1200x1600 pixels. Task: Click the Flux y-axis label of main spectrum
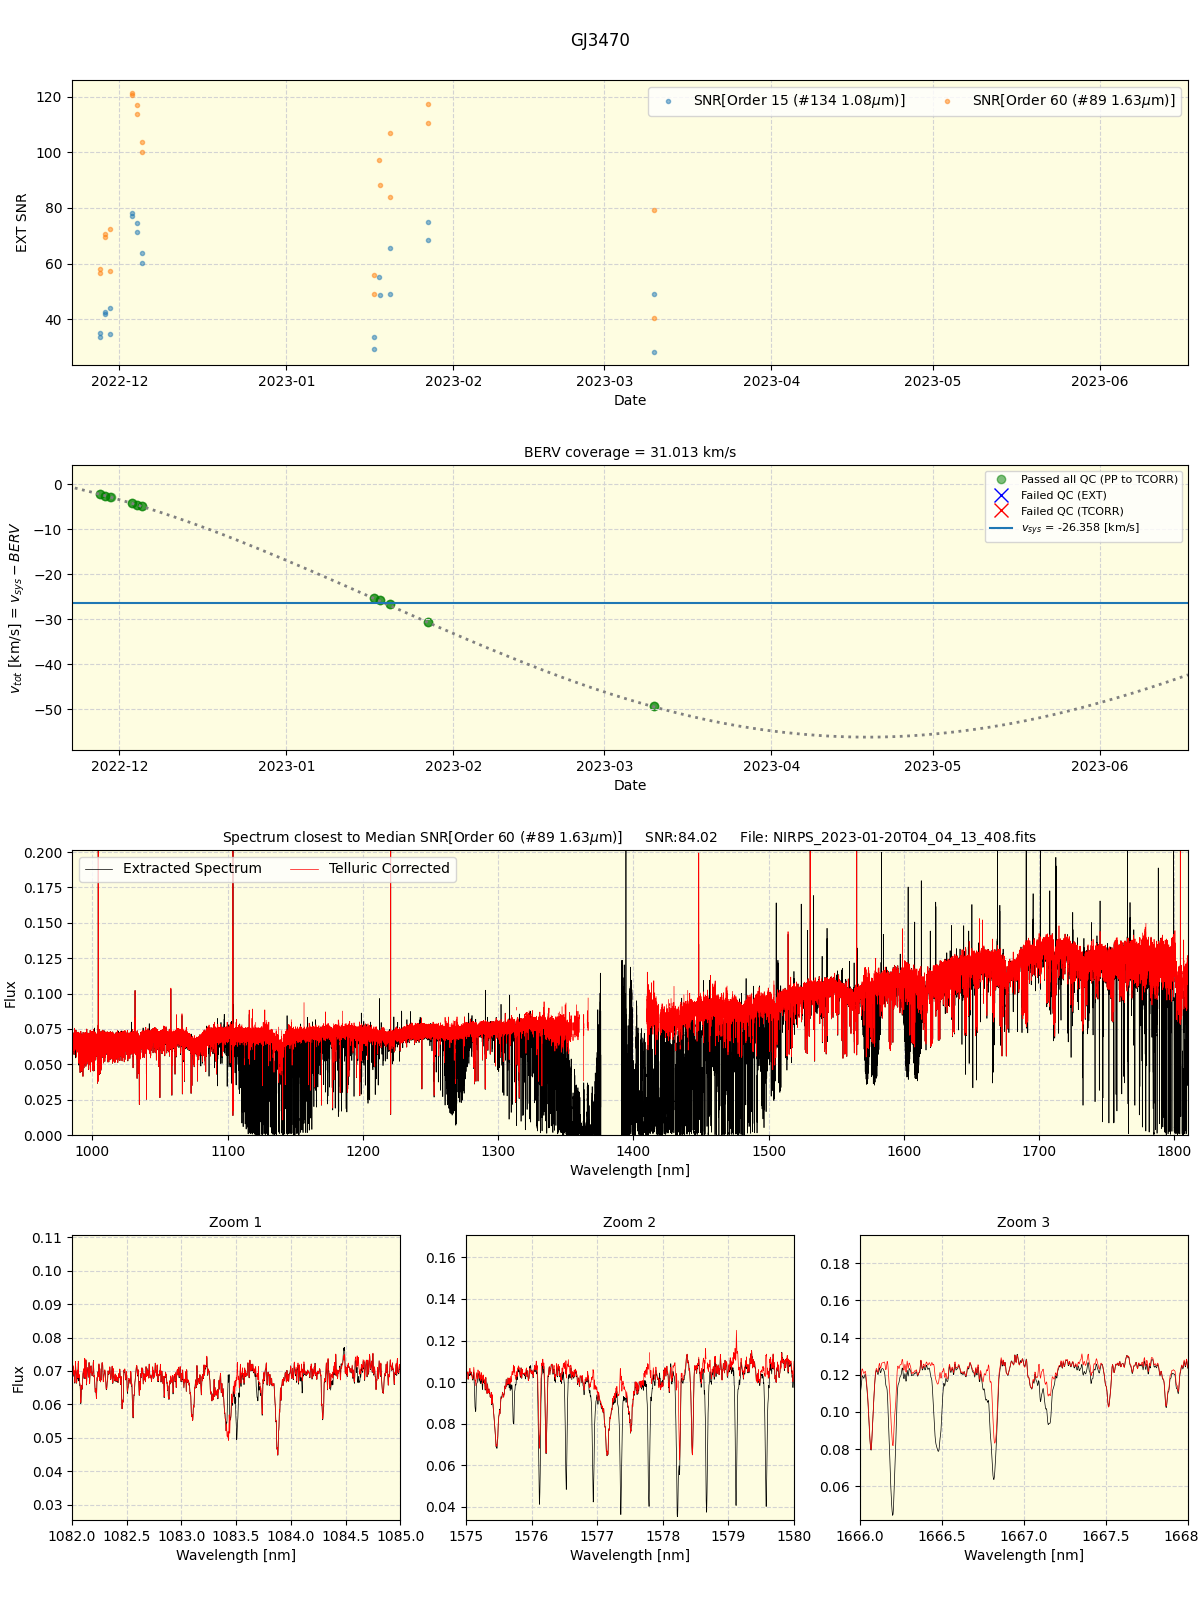[11, 994]
